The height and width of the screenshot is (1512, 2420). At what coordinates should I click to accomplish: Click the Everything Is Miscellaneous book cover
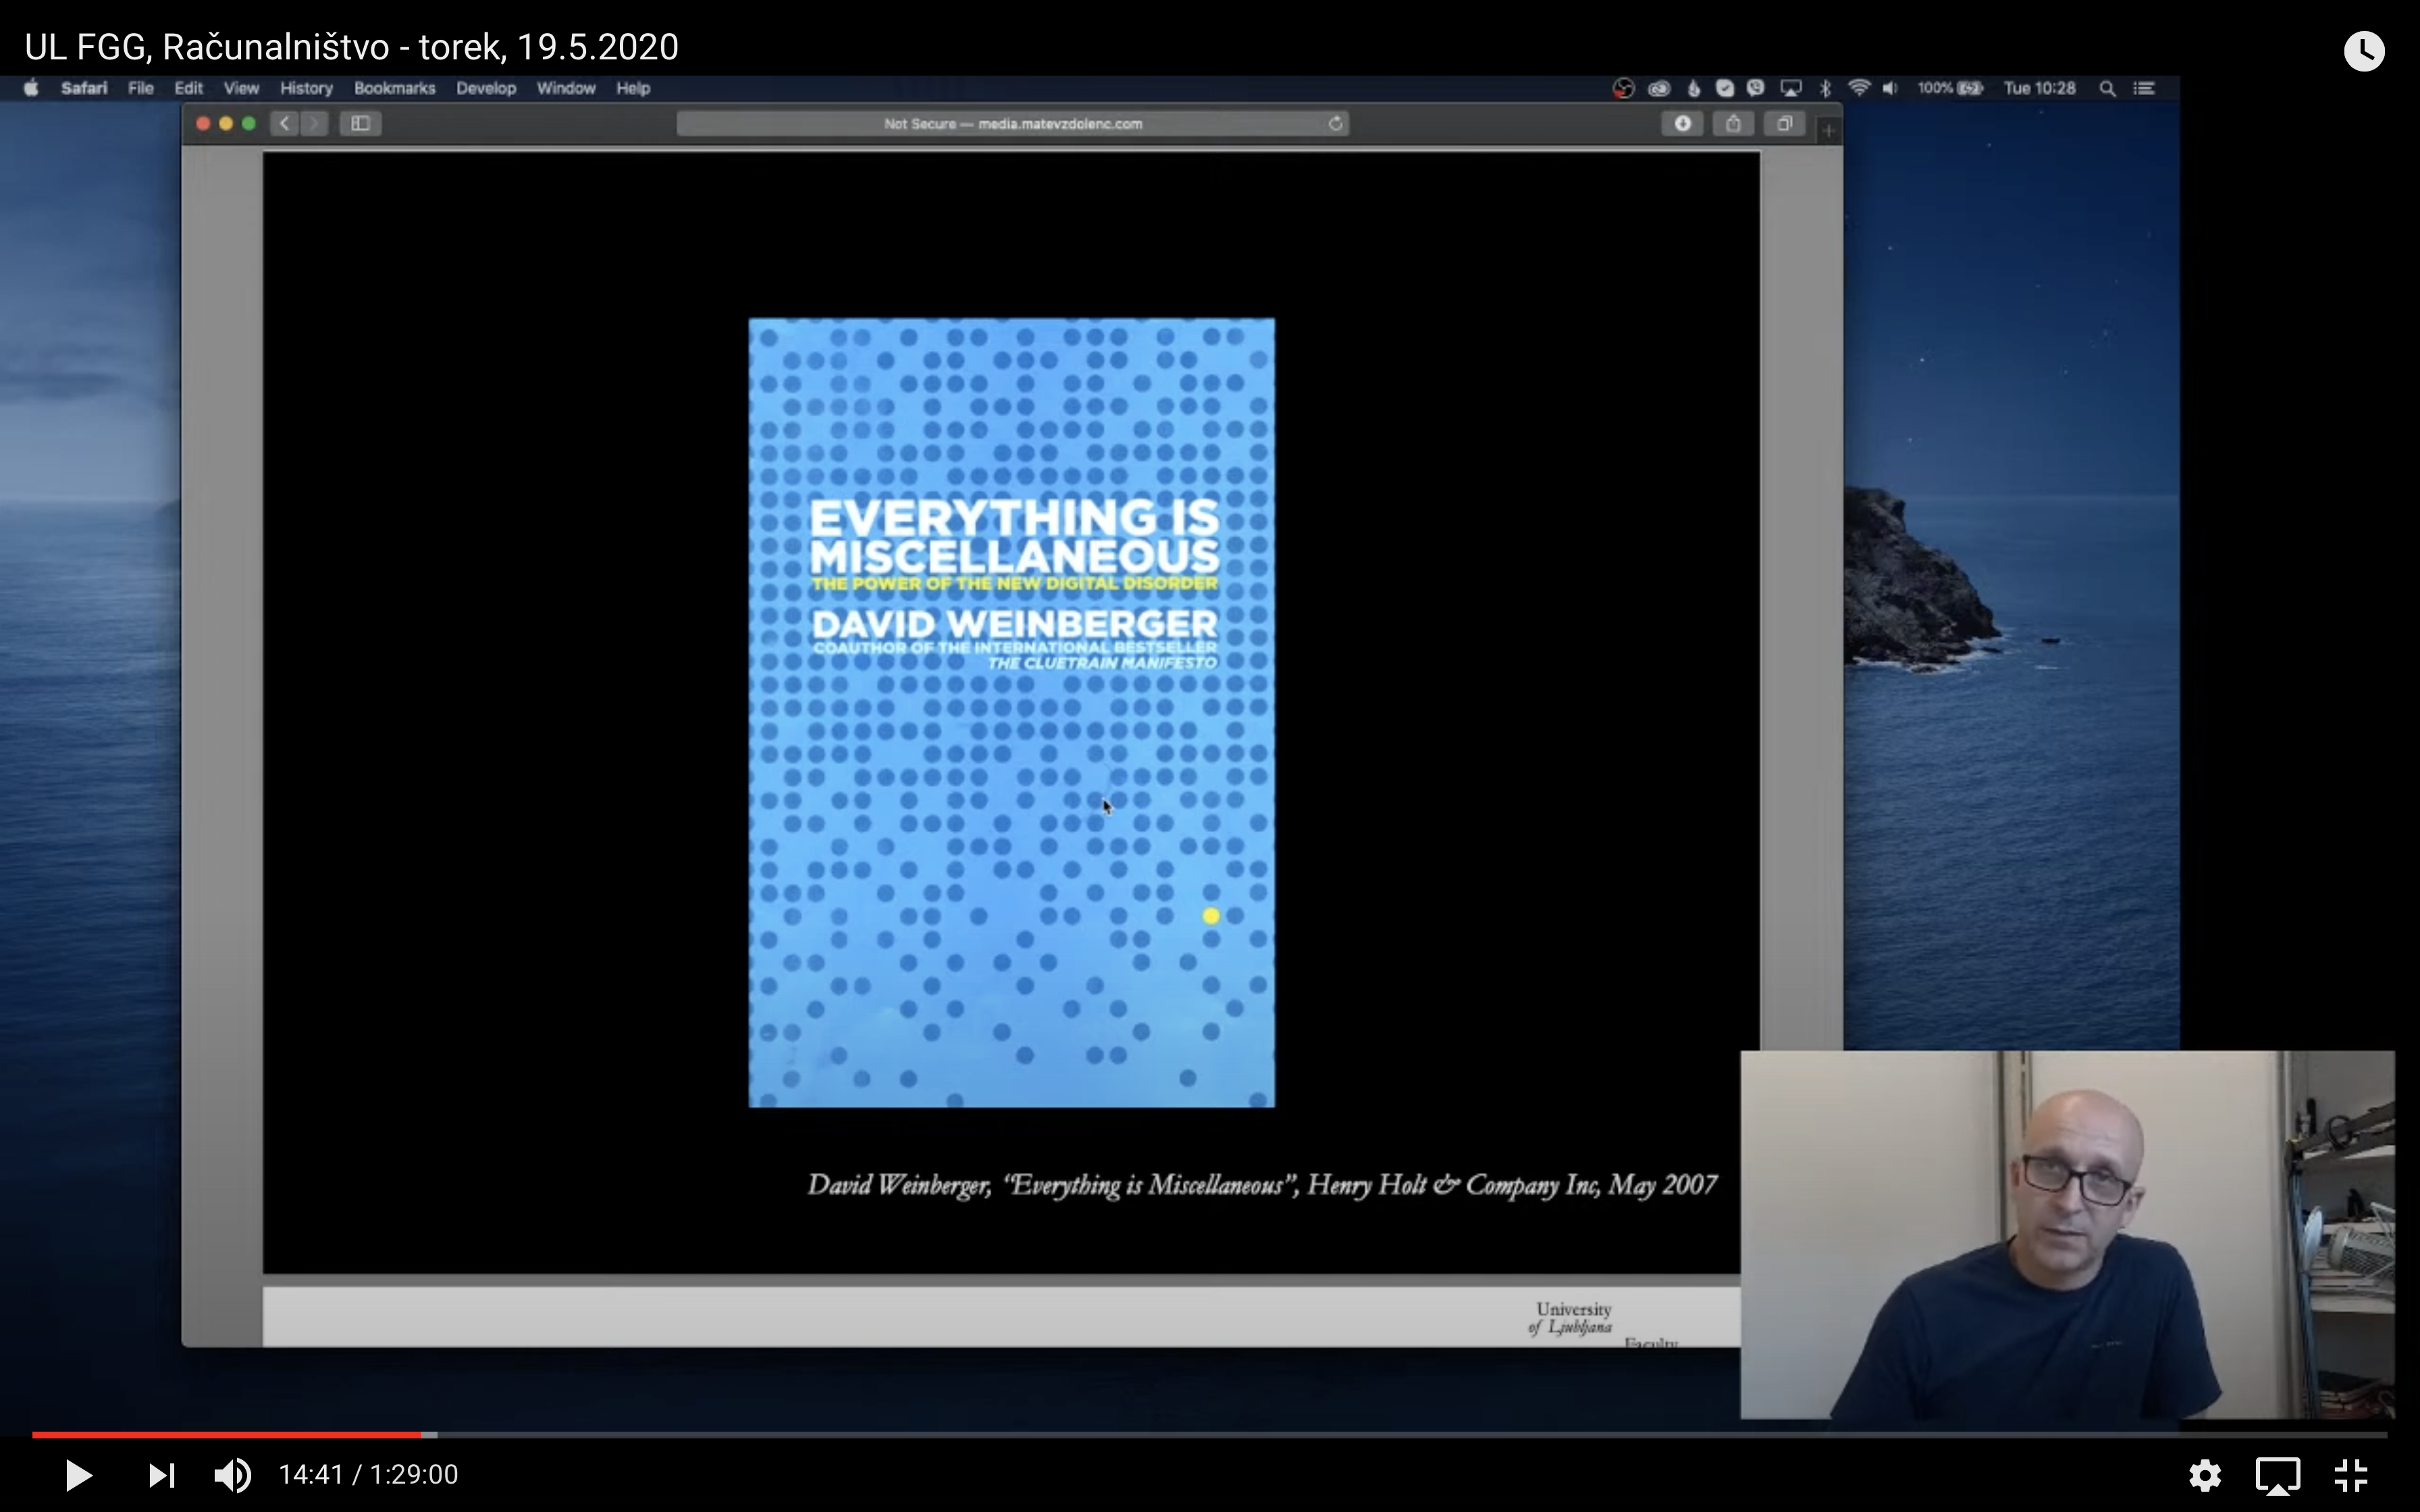[x=1012, y=712]
